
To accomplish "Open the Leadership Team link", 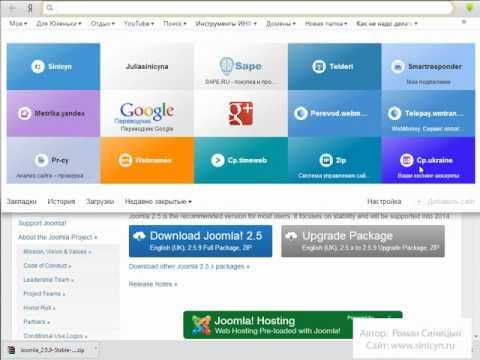I will [x=48, y=280].
